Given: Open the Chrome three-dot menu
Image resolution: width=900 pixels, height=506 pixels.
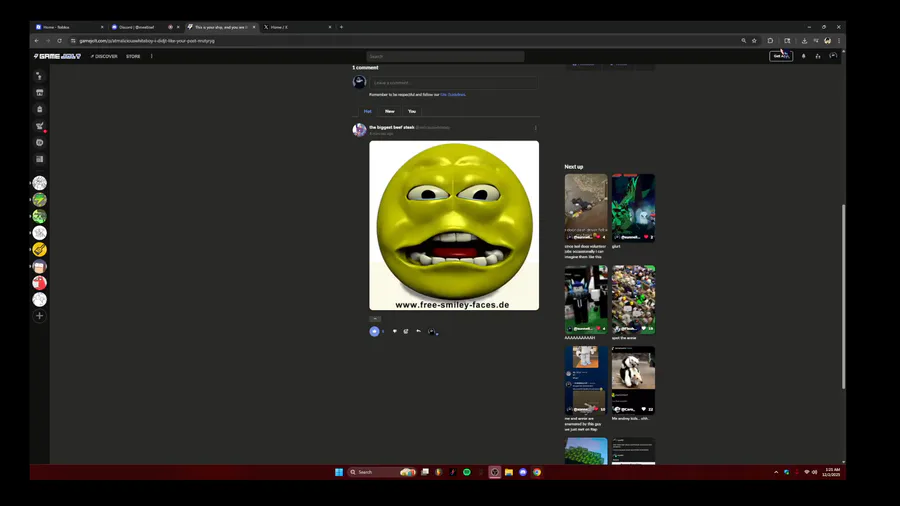Looking at the screenshot, I should click(839, 41).
